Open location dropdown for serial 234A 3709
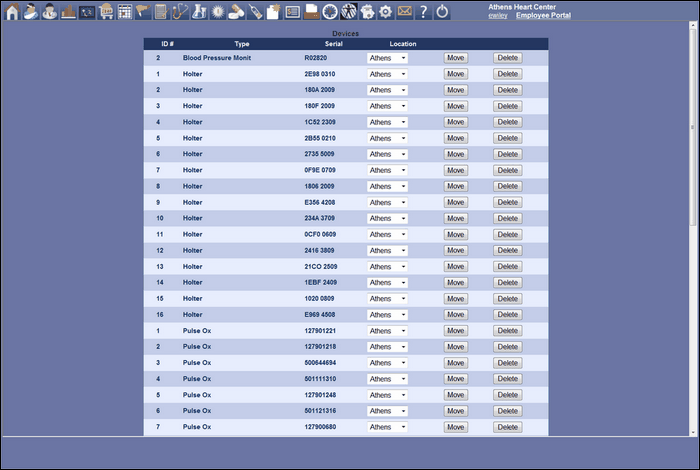This screenshot has width=700, height=470. pos(387,218)
